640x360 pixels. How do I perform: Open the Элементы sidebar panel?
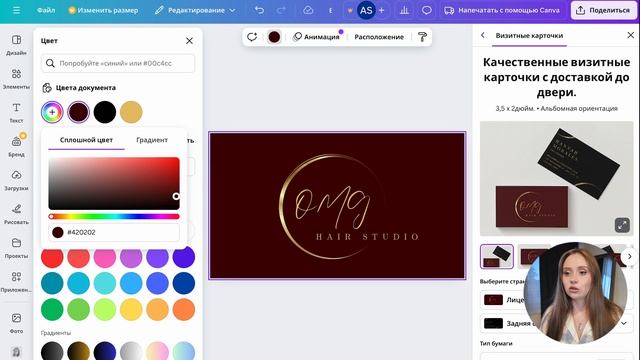pyautogui.click(x=16, y=79)
